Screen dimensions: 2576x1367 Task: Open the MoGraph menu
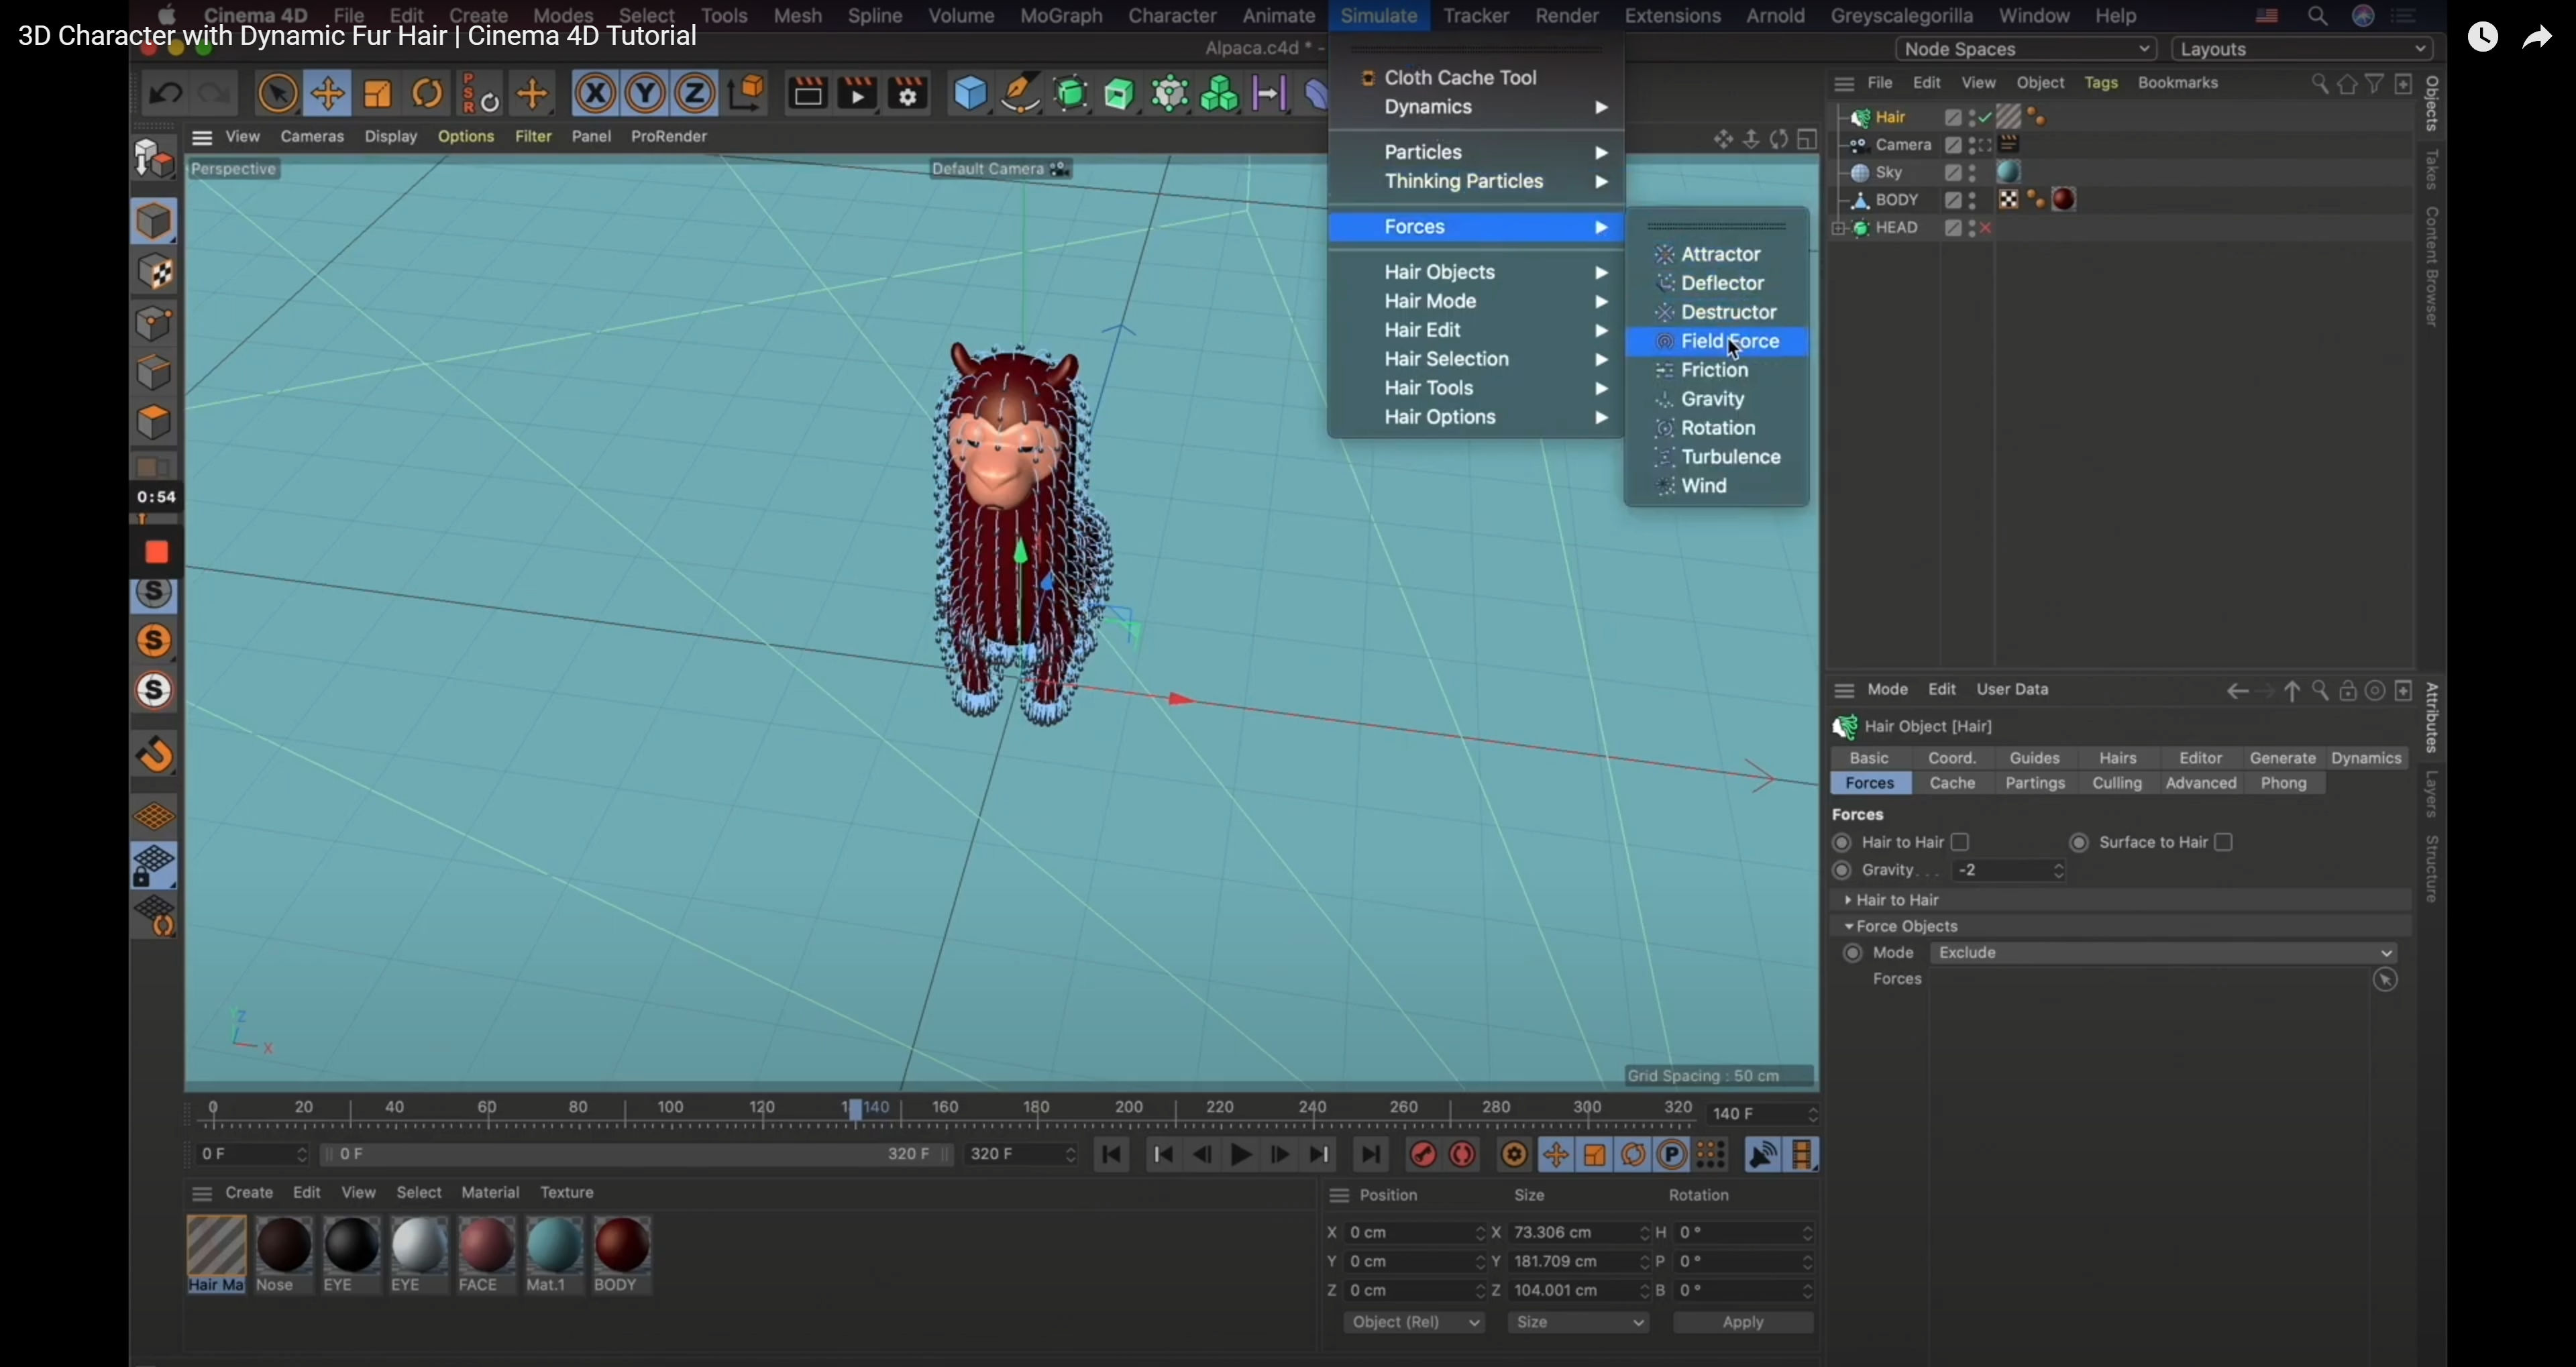click(1061, 16)
